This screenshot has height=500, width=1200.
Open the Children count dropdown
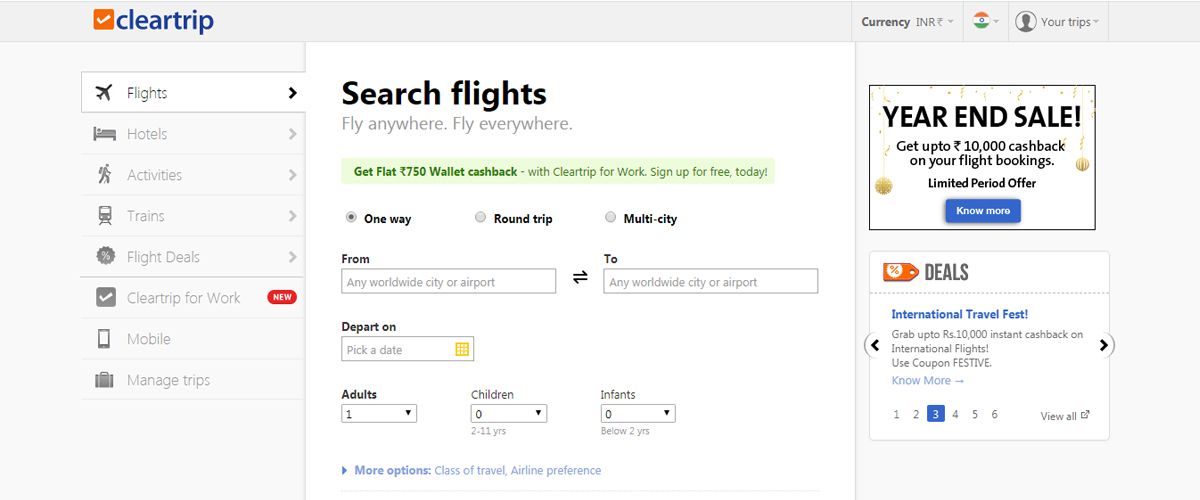point(509,413)
